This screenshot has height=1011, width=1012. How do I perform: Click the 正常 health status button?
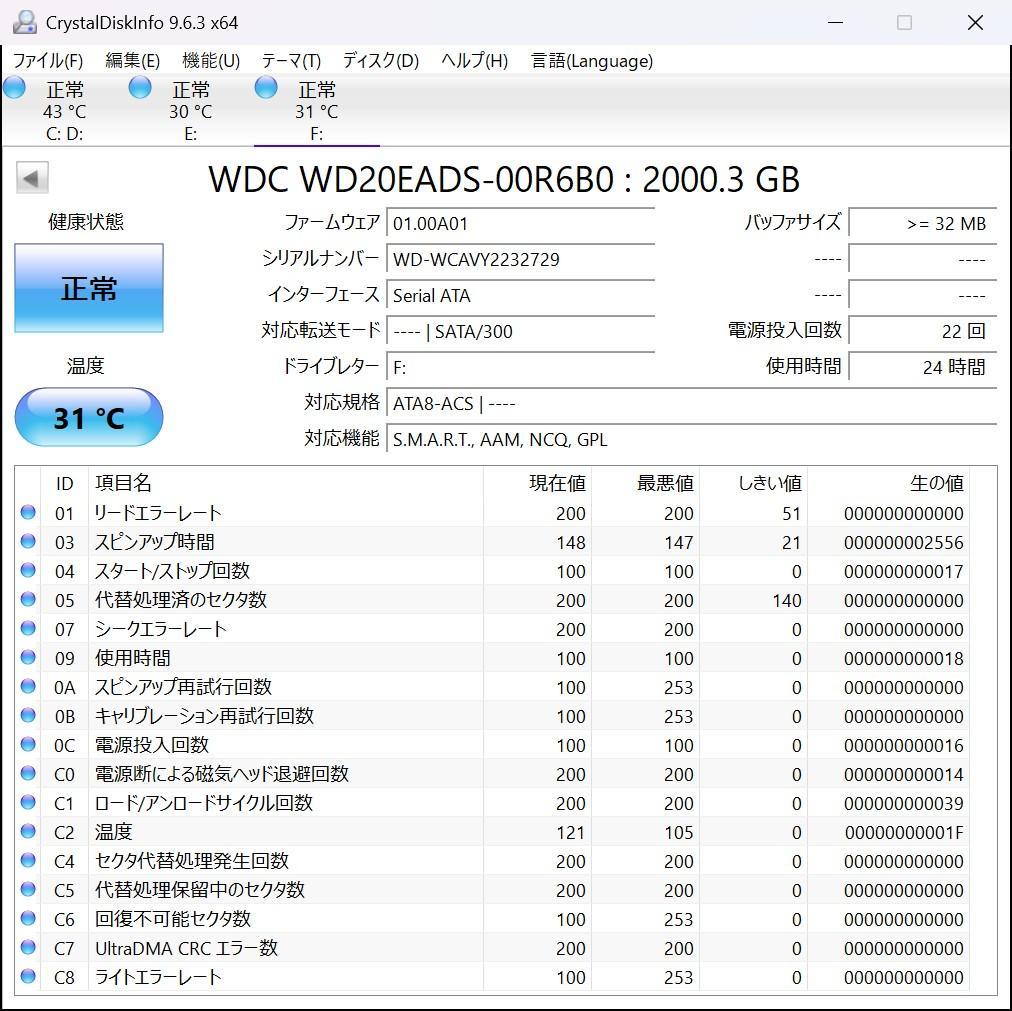tap(88, 287)
